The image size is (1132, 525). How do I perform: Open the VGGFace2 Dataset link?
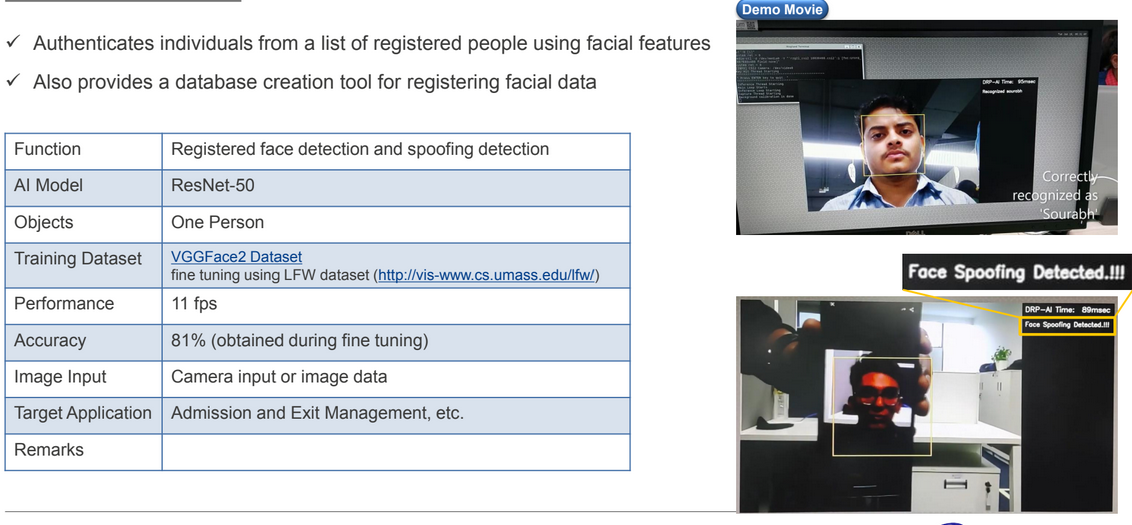coord(236,257)
